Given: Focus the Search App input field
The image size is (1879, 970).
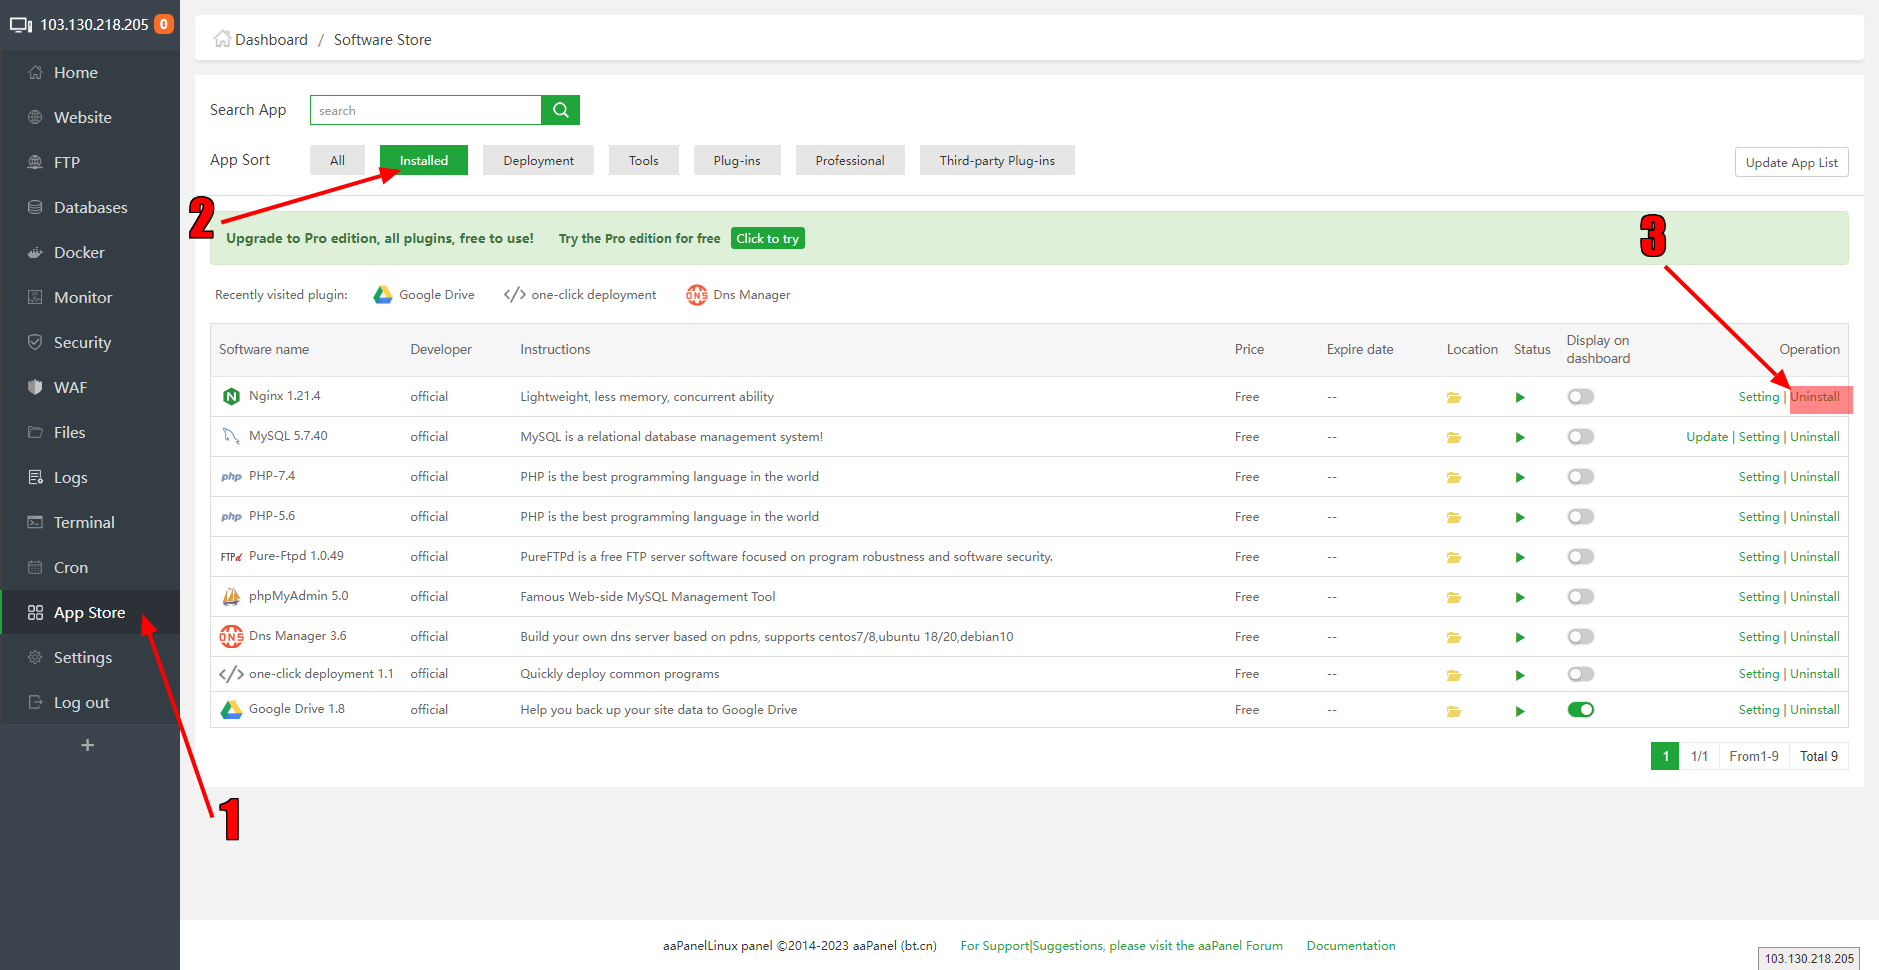Looking at the screenshot, I should tap(426, 110).
